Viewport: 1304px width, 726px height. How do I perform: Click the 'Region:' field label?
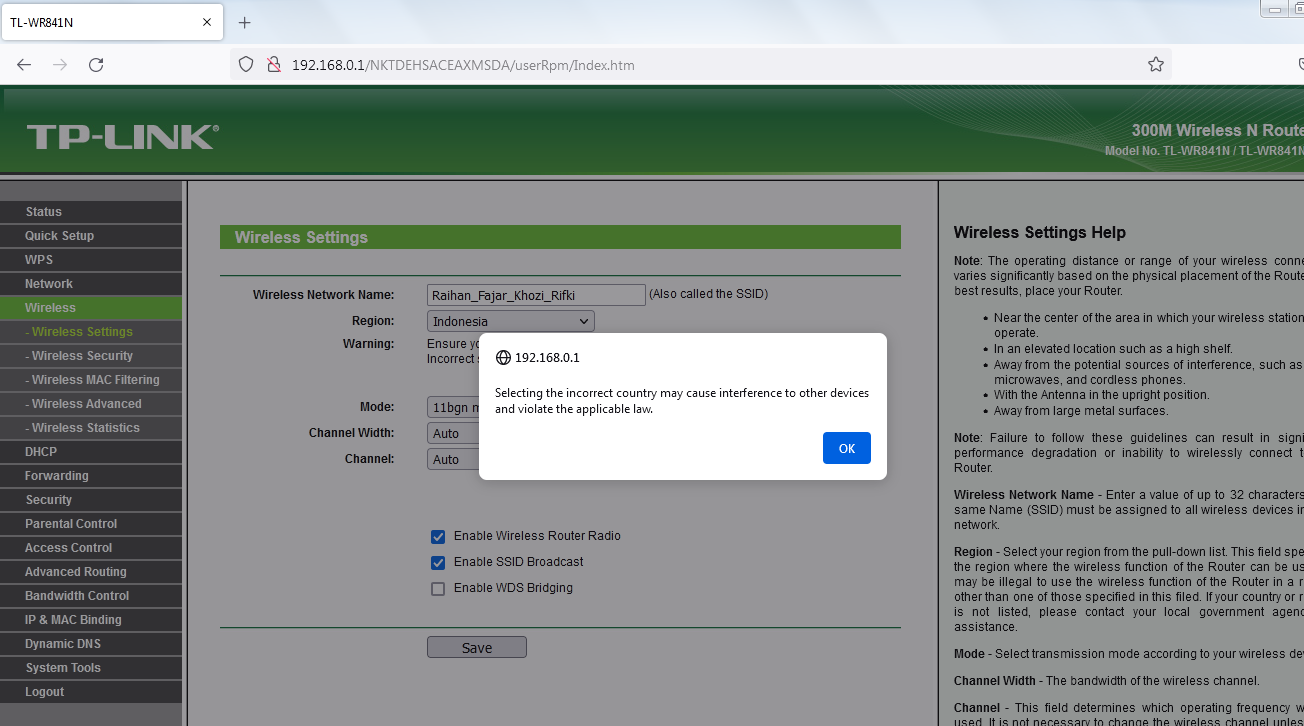coord(373,321)
